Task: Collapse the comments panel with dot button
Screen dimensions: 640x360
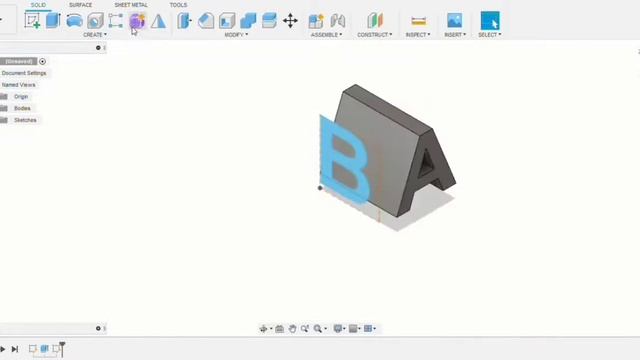Action: pyautogui.click(x=98, y=328)
